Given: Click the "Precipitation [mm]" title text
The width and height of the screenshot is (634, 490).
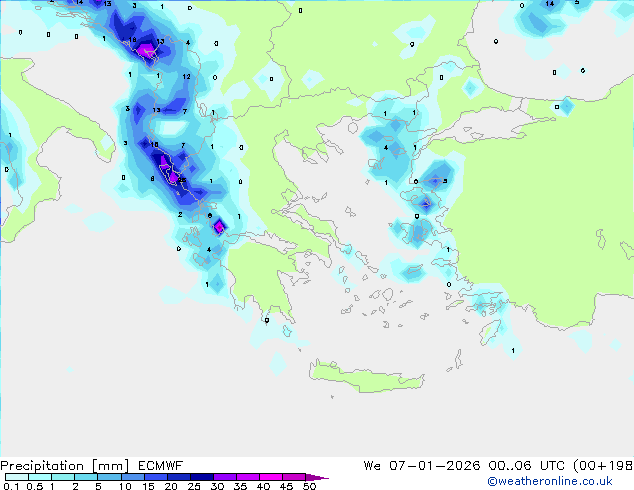Looking at the screenshot, I should [x=65, y=466].
